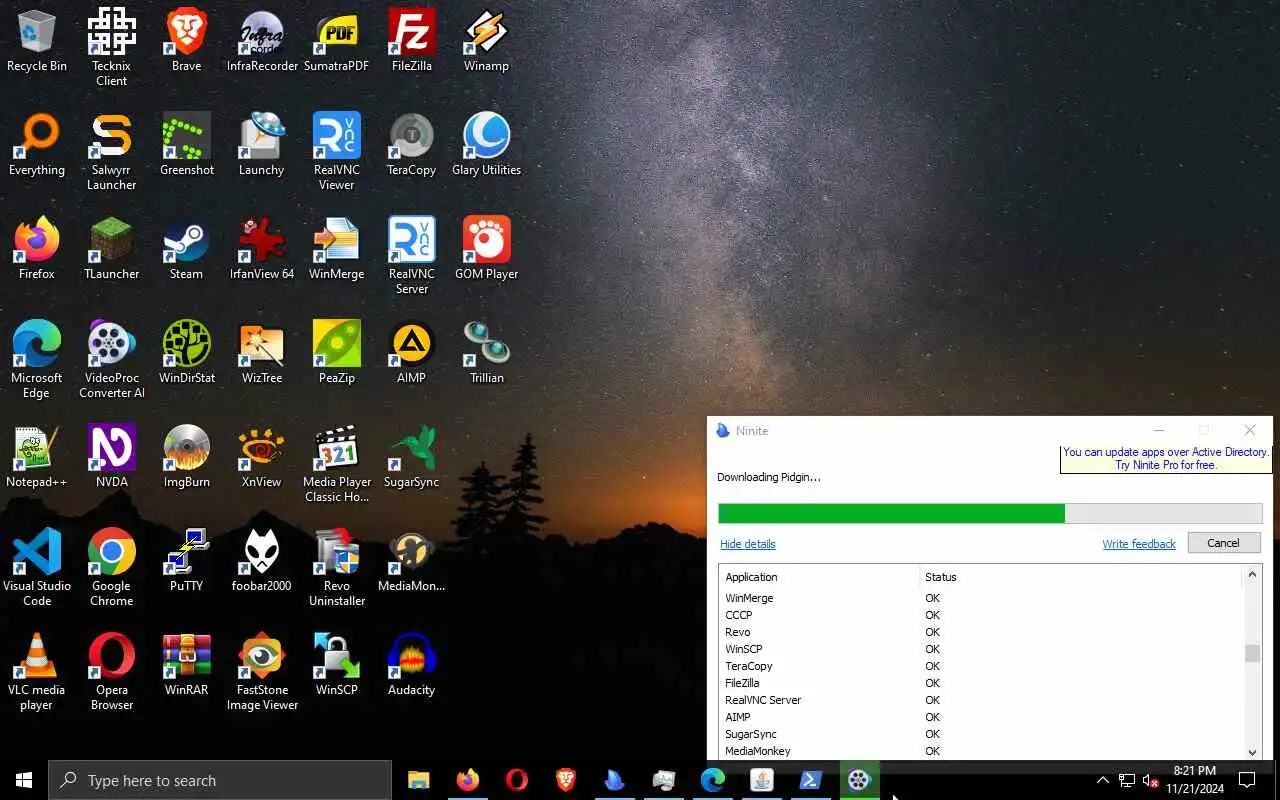
Task: Click the taskbar search box
Action: coord(220,780)
